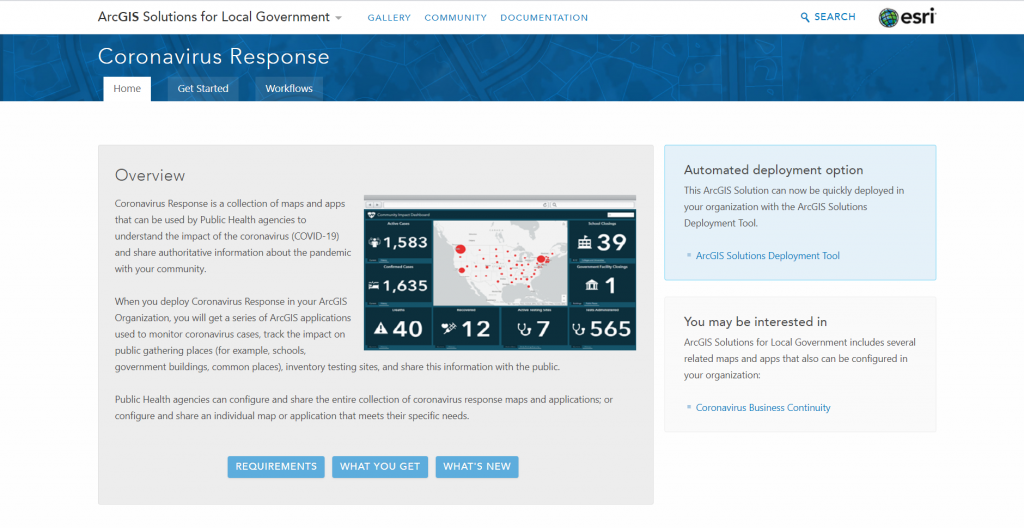Switch to the Workflows tab
The image size is (1024, 528).
pyautogui.click(x=289, y=89)
